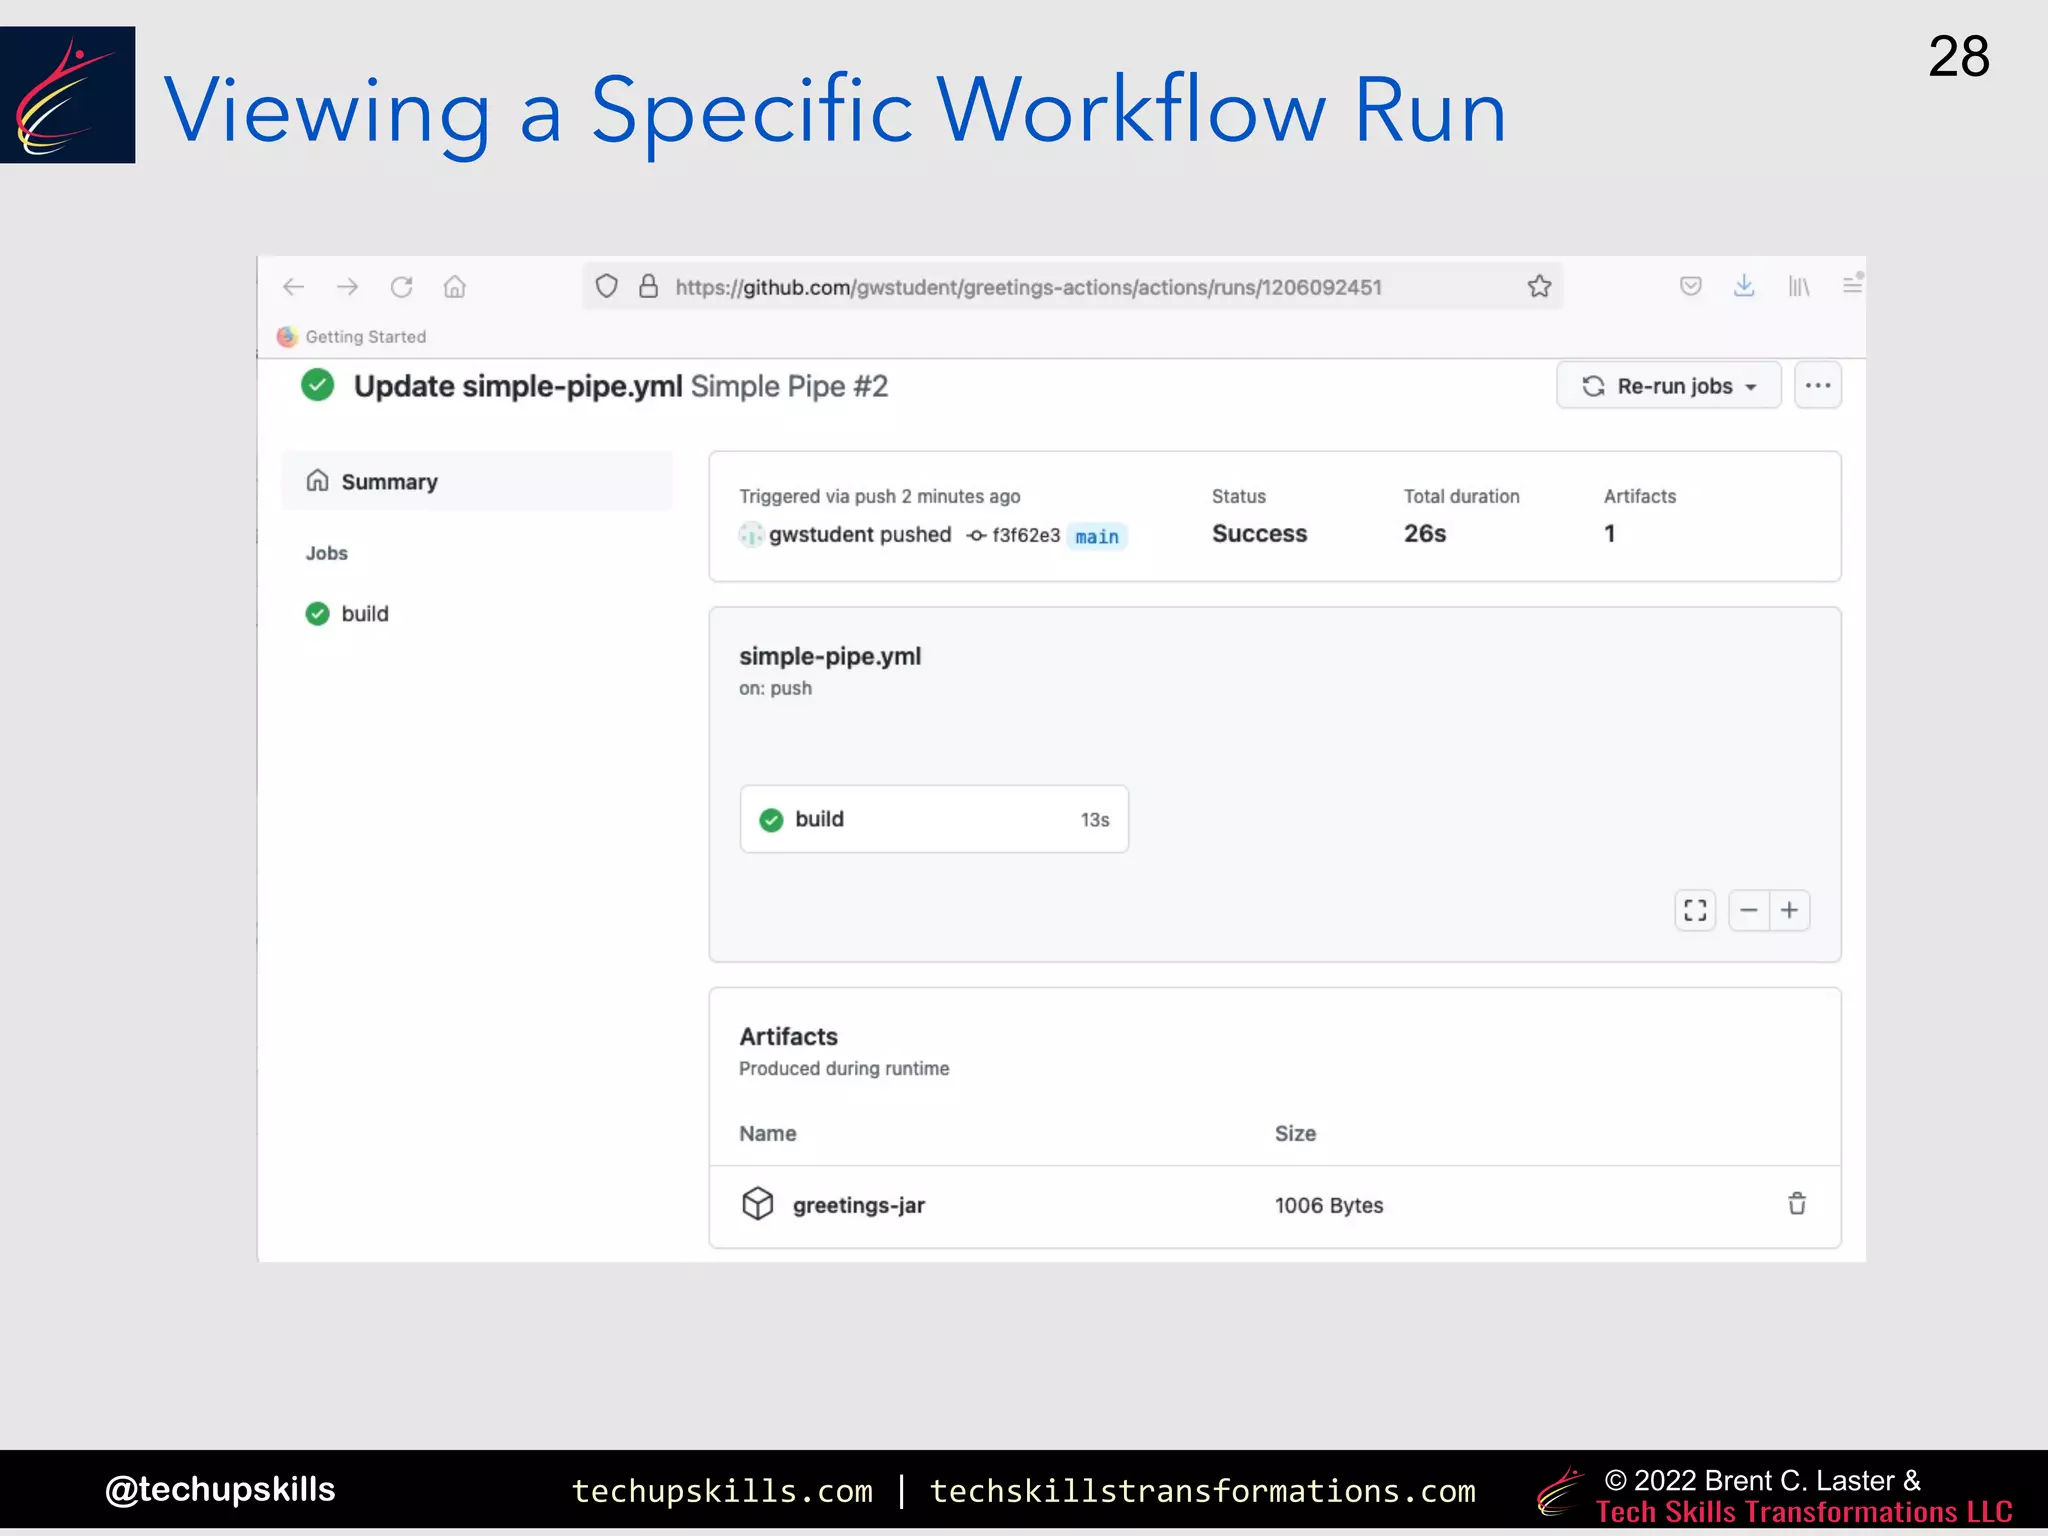
Task: Click the address bar URL field
Action: (1027, 288)
